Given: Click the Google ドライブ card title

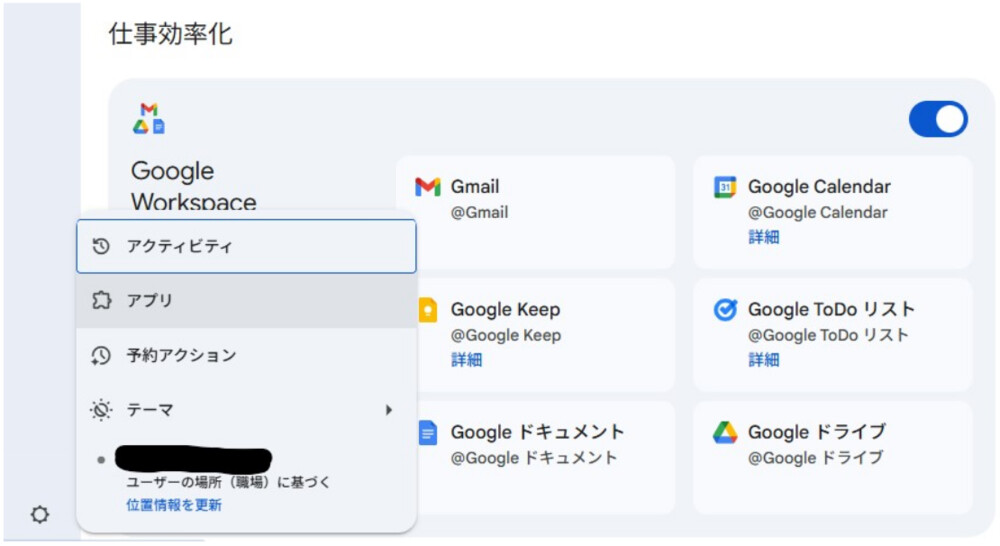Looking at the screenshot, I should 817,433.
